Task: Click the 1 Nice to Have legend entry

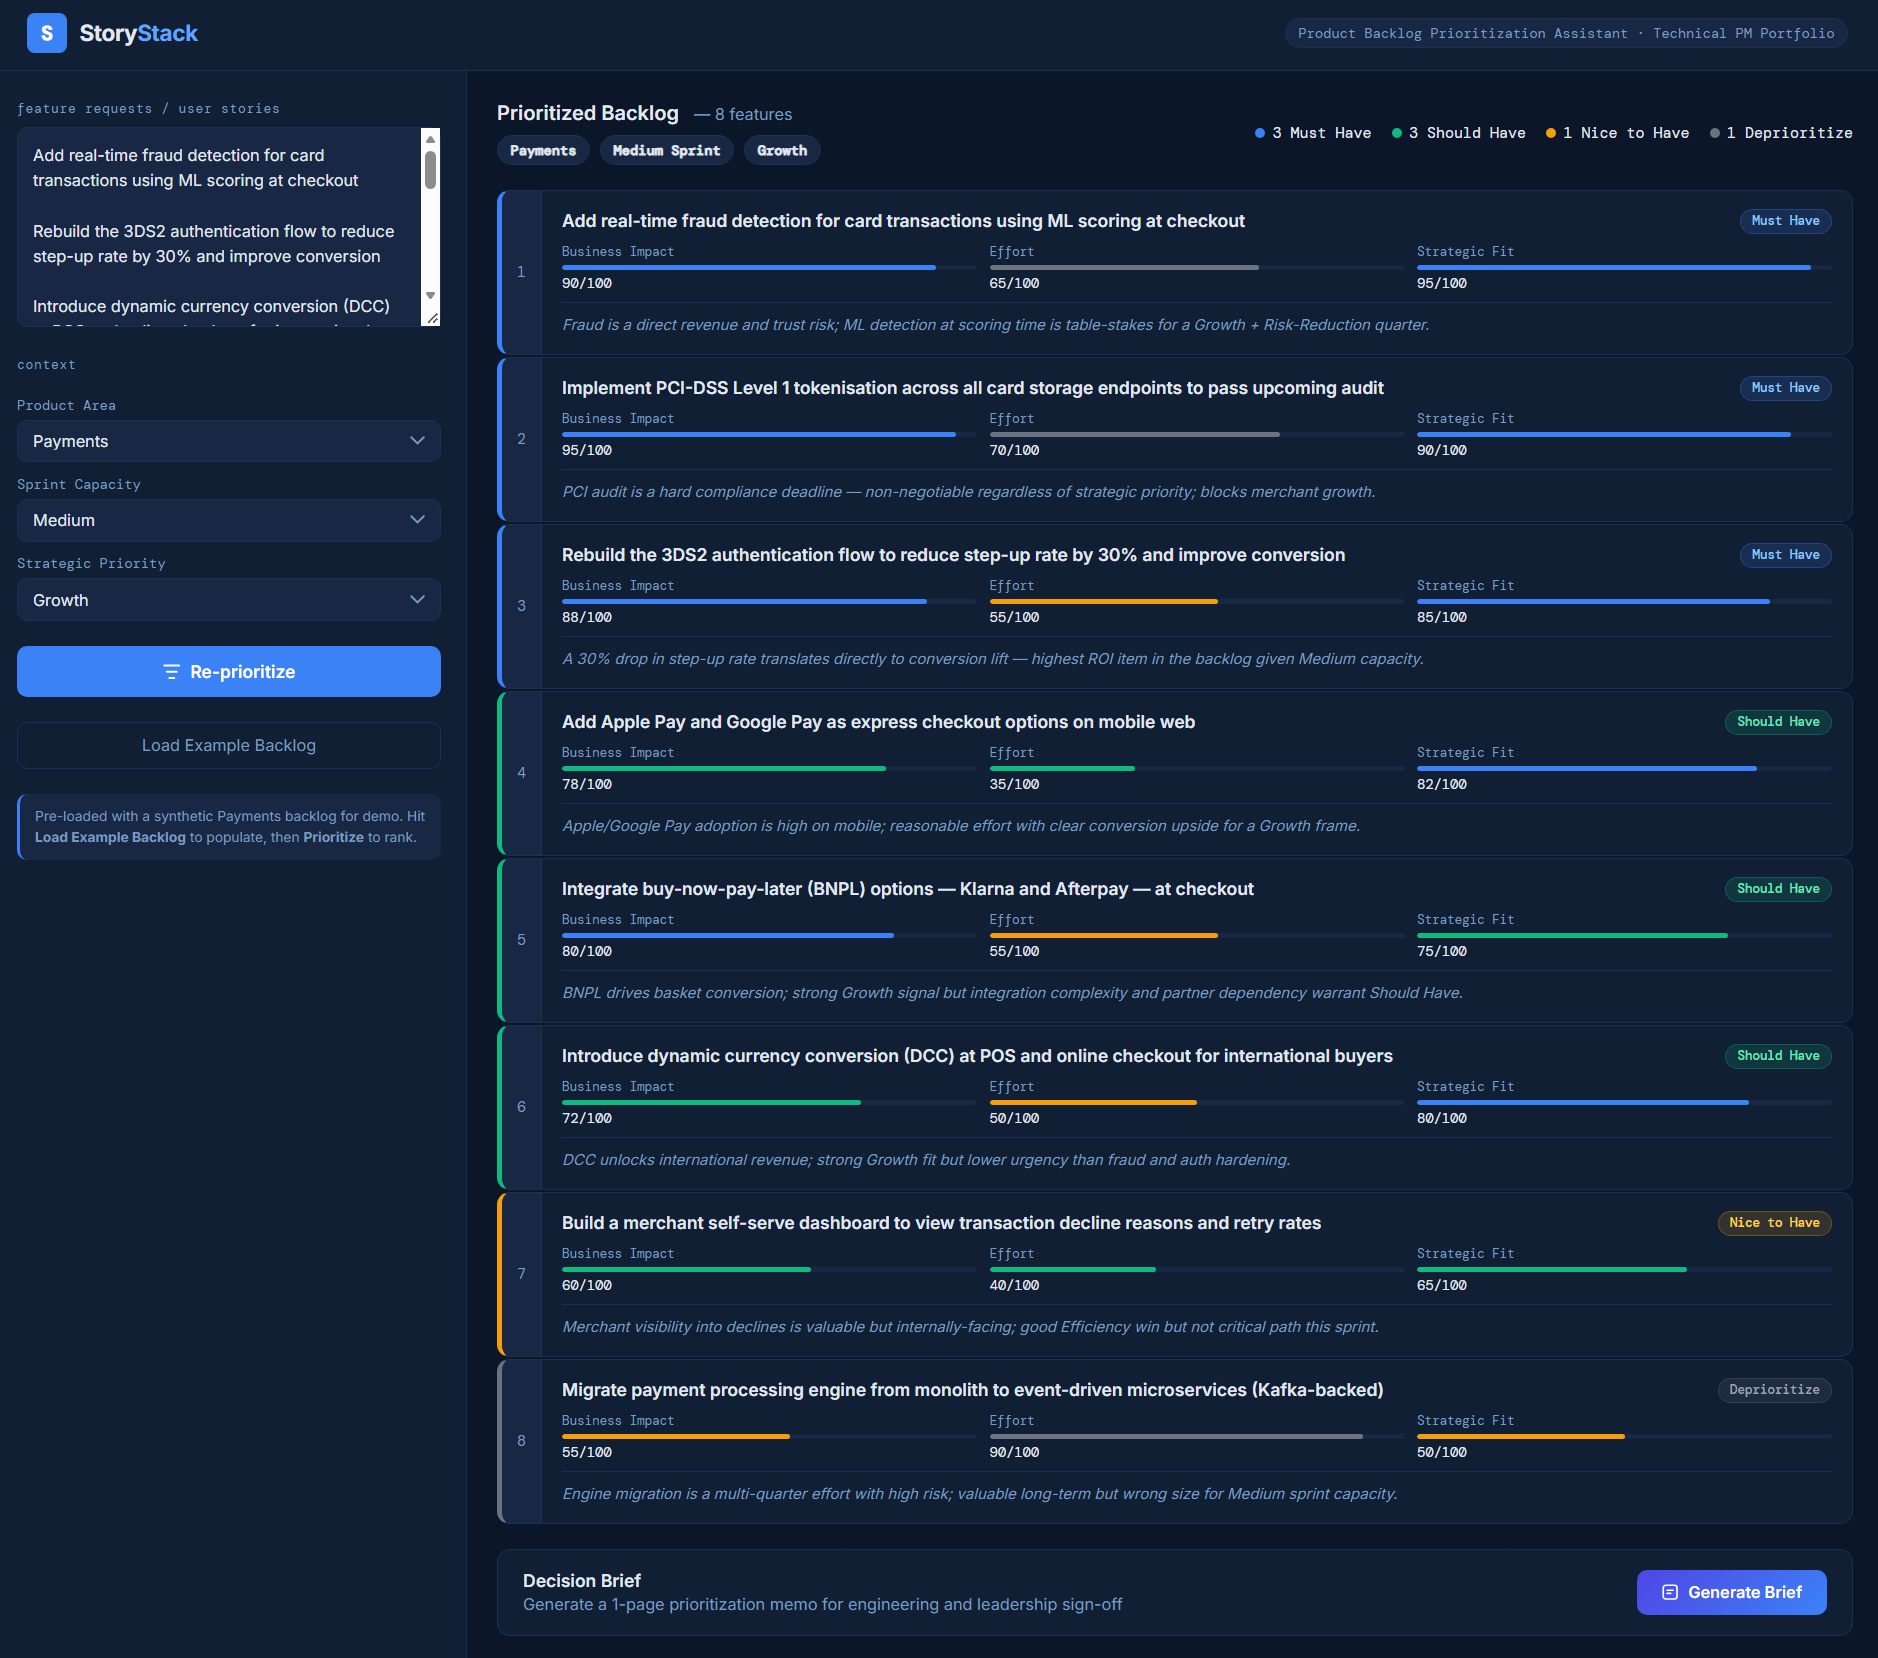Action: pos(1617,133)
